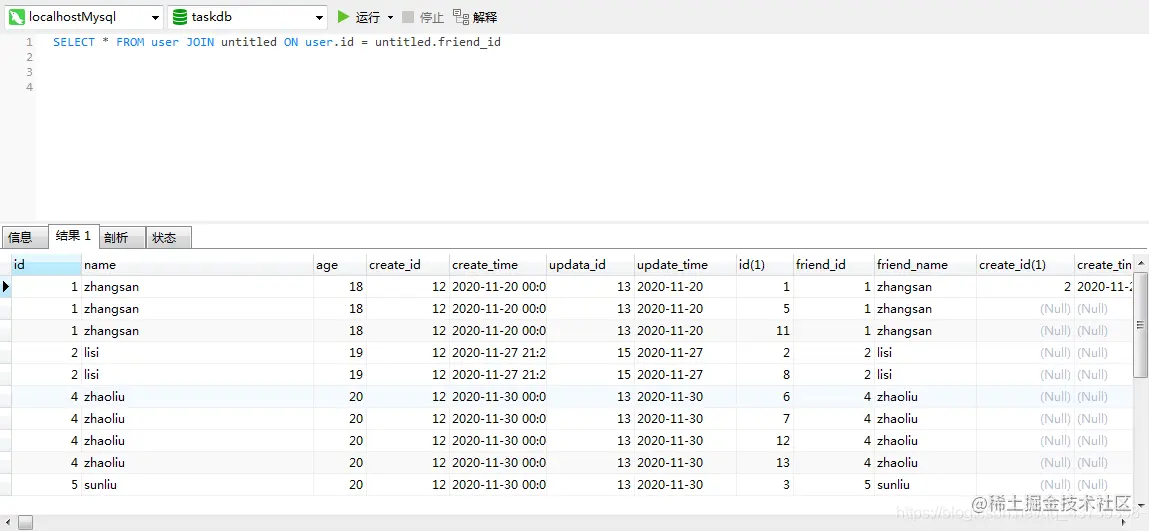Select the create_id(1) cell with value 2

coord(1025,287)
